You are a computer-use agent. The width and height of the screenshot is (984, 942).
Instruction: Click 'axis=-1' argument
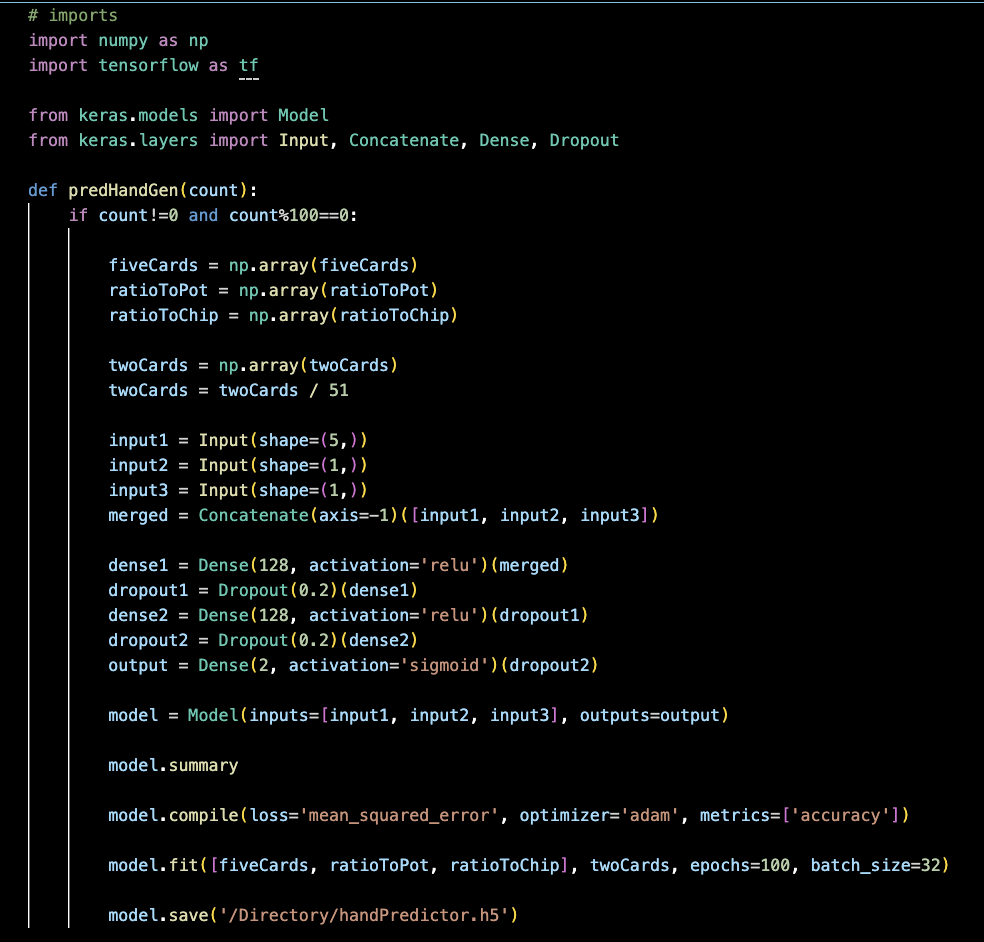coord(353,515)
